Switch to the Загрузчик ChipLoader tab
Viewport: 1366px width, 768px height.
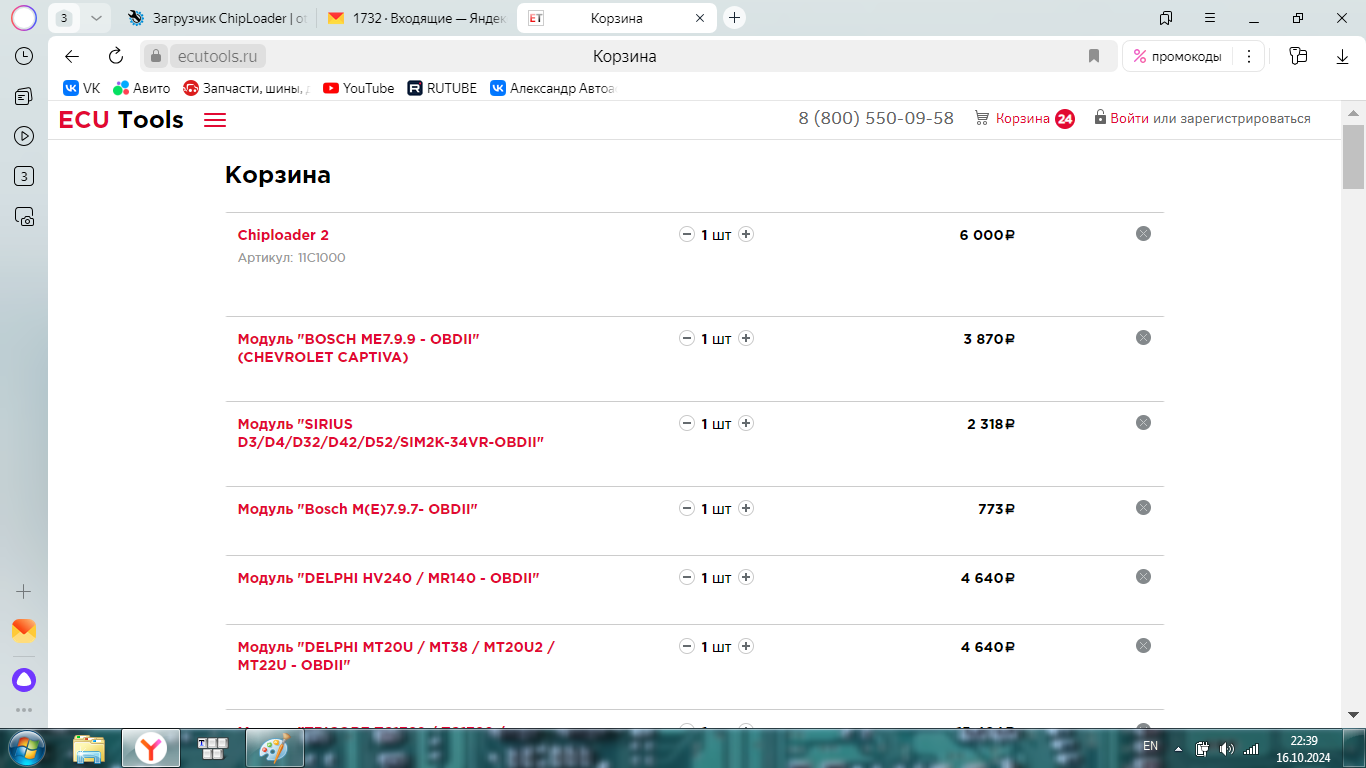coord(220,18)
